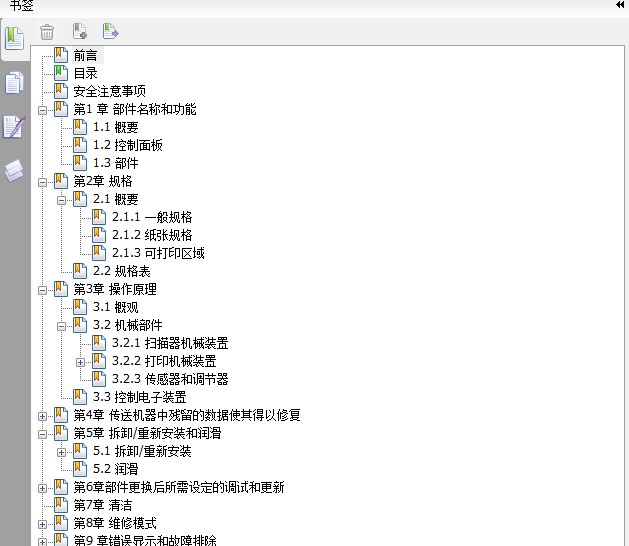
Task: Go to 3.3 控制电子装置 bookmark
Action: click(x=140, y=397)
